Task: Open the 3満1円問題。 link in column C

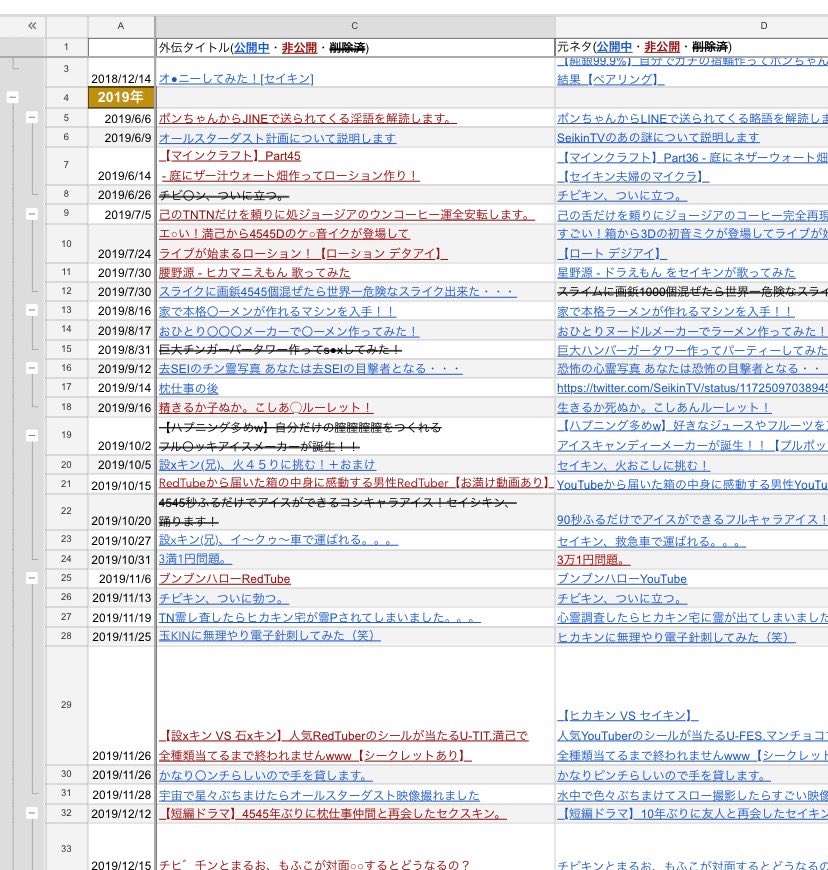Action: pyautogui.click(x=195, y=559)
